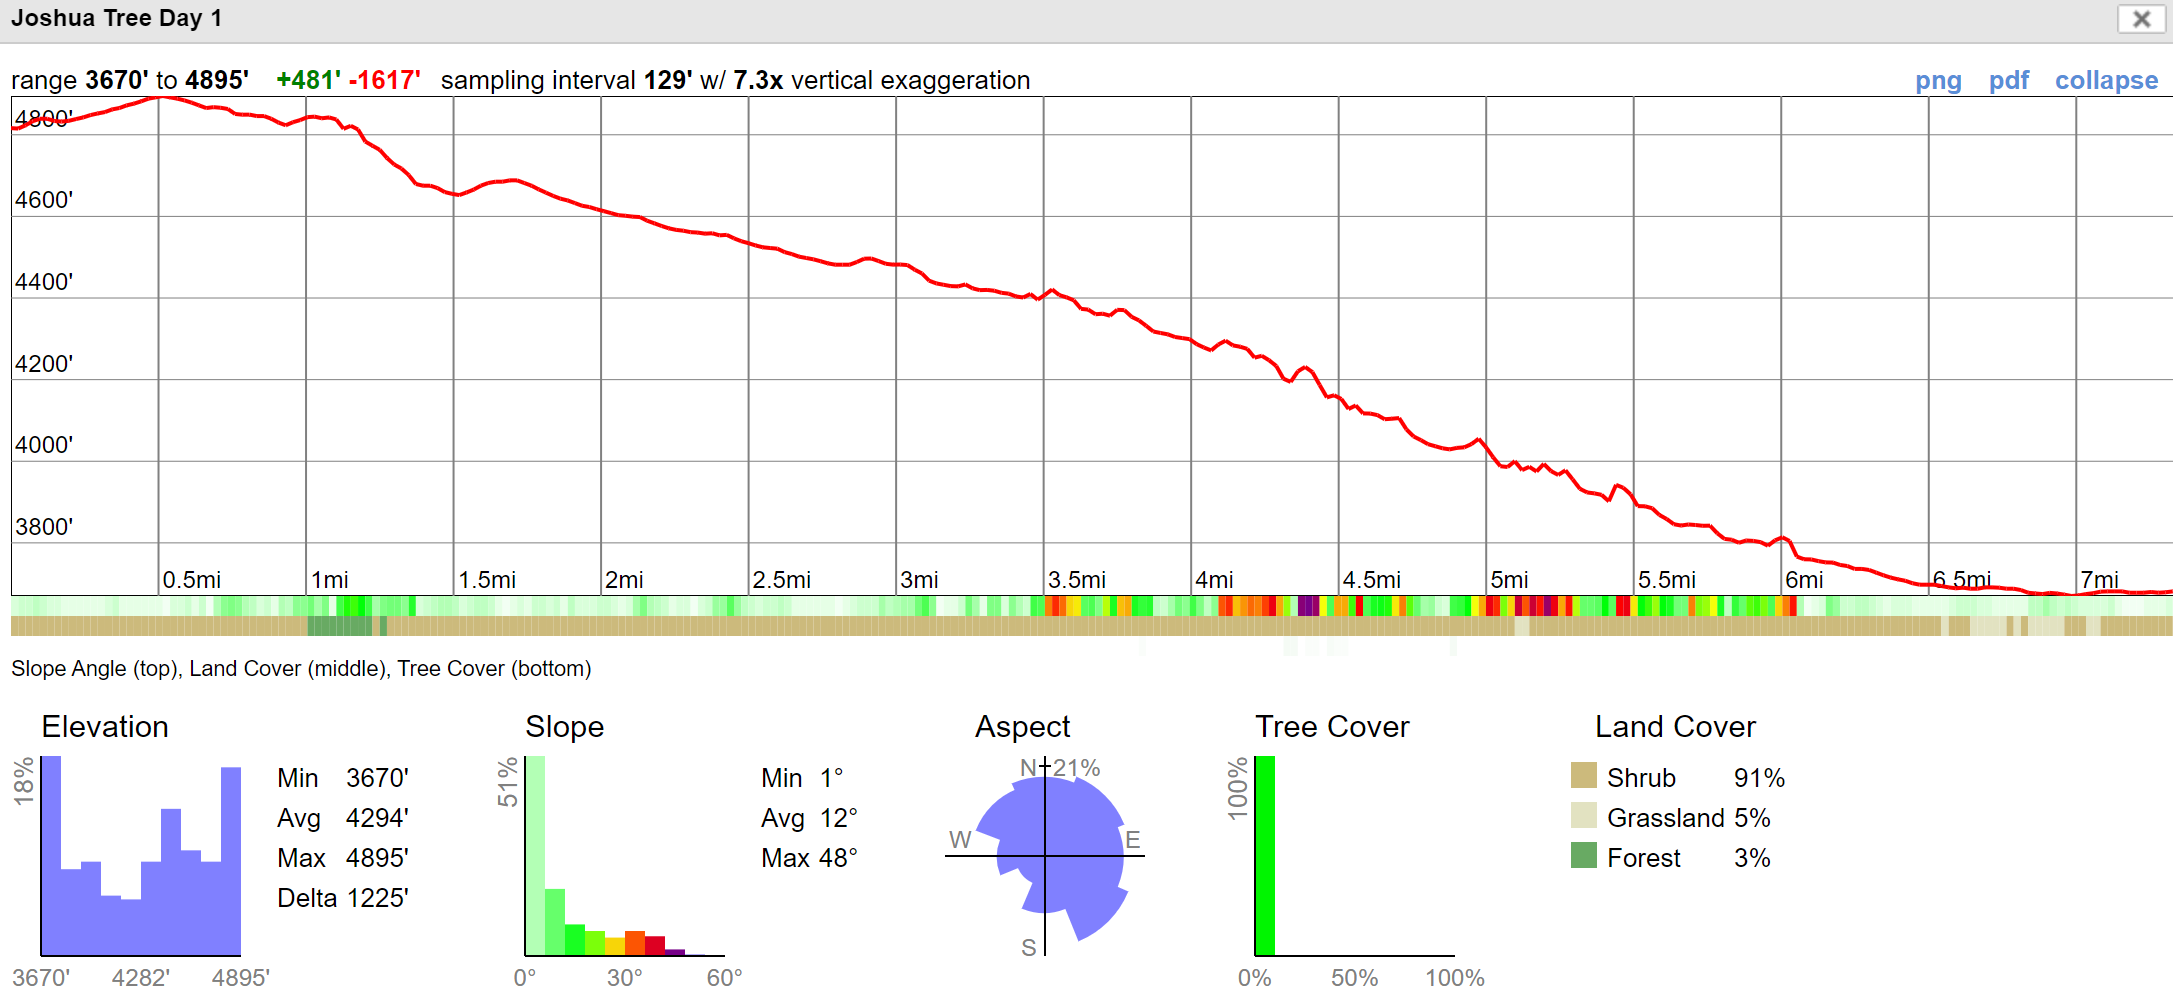Click the 3mi distance marker label

pos(920,580)
